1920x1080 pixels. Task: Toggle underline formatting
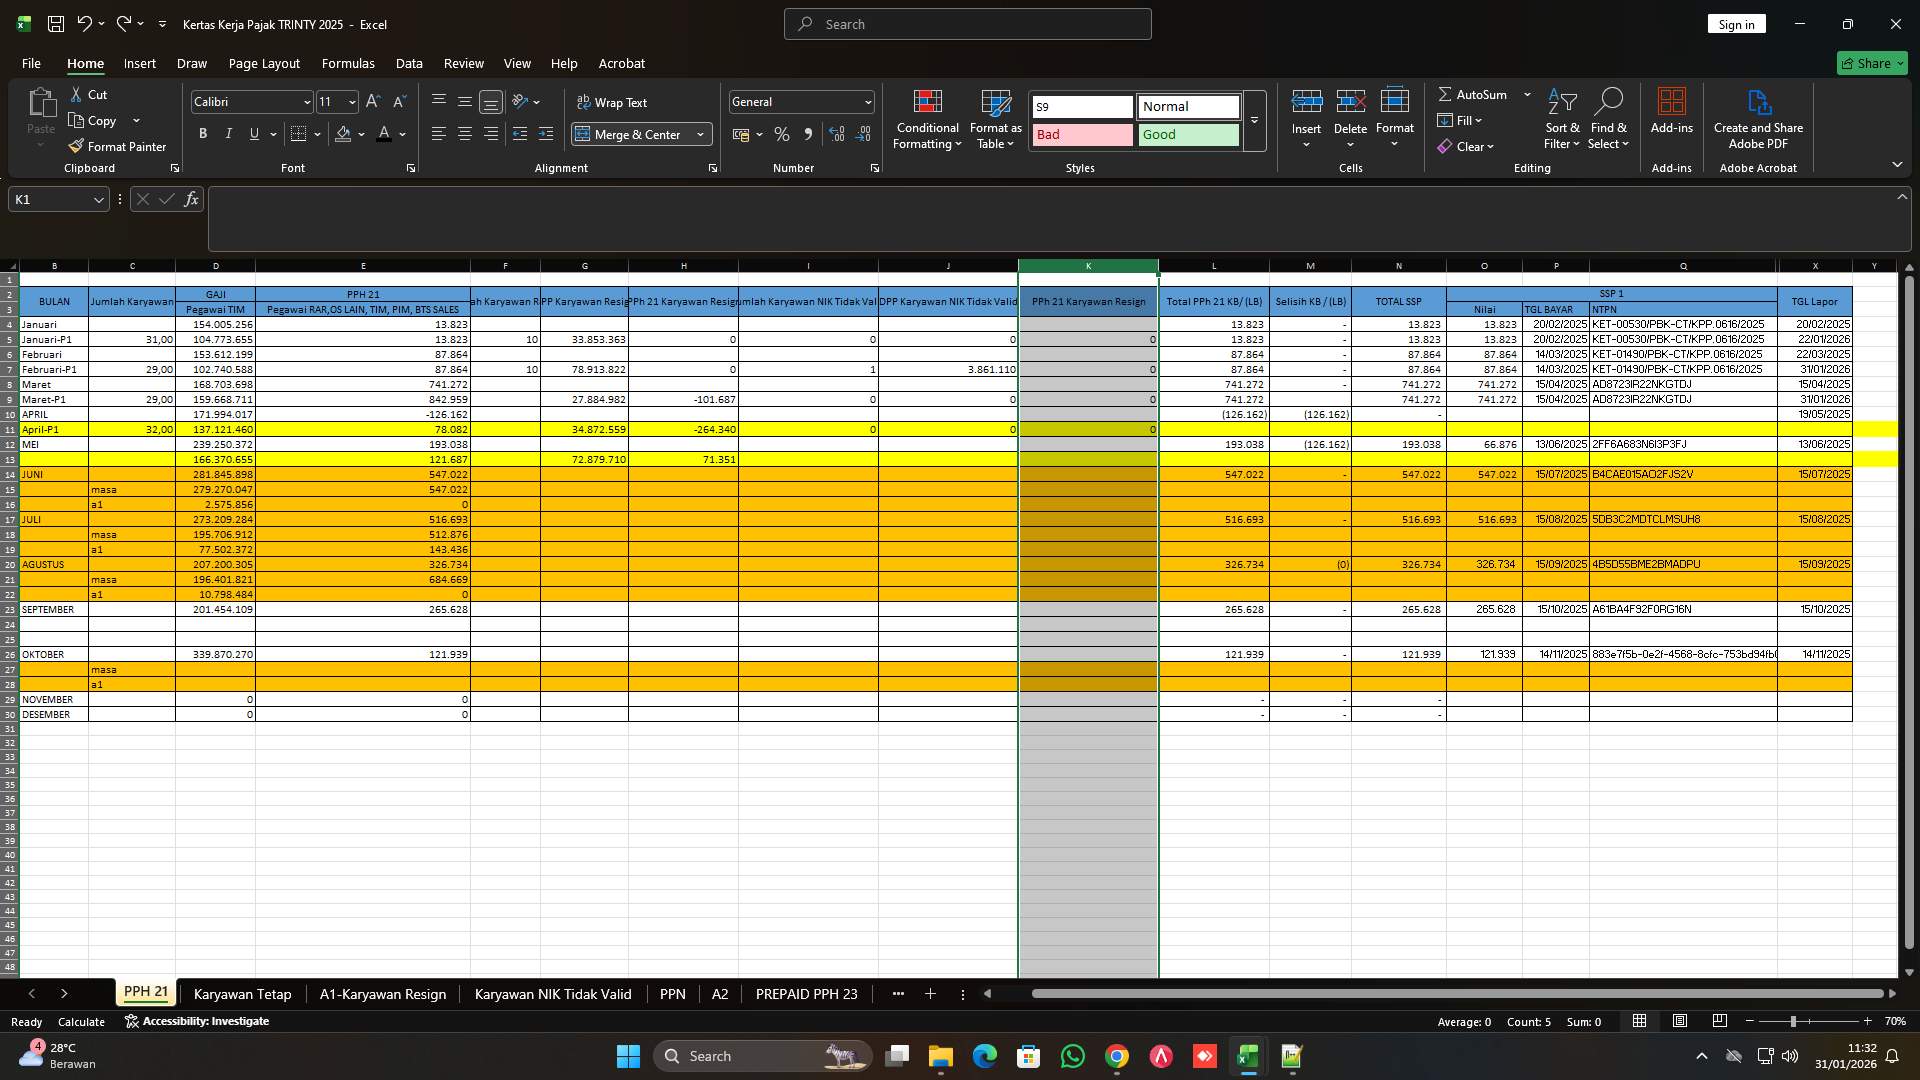pos(253,133)
